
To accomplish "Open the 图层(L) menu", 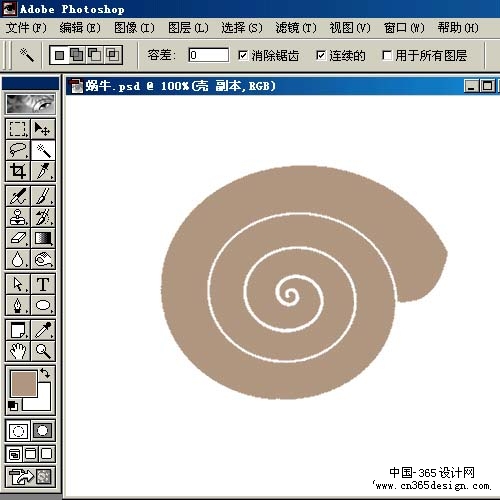I will 188,28.
